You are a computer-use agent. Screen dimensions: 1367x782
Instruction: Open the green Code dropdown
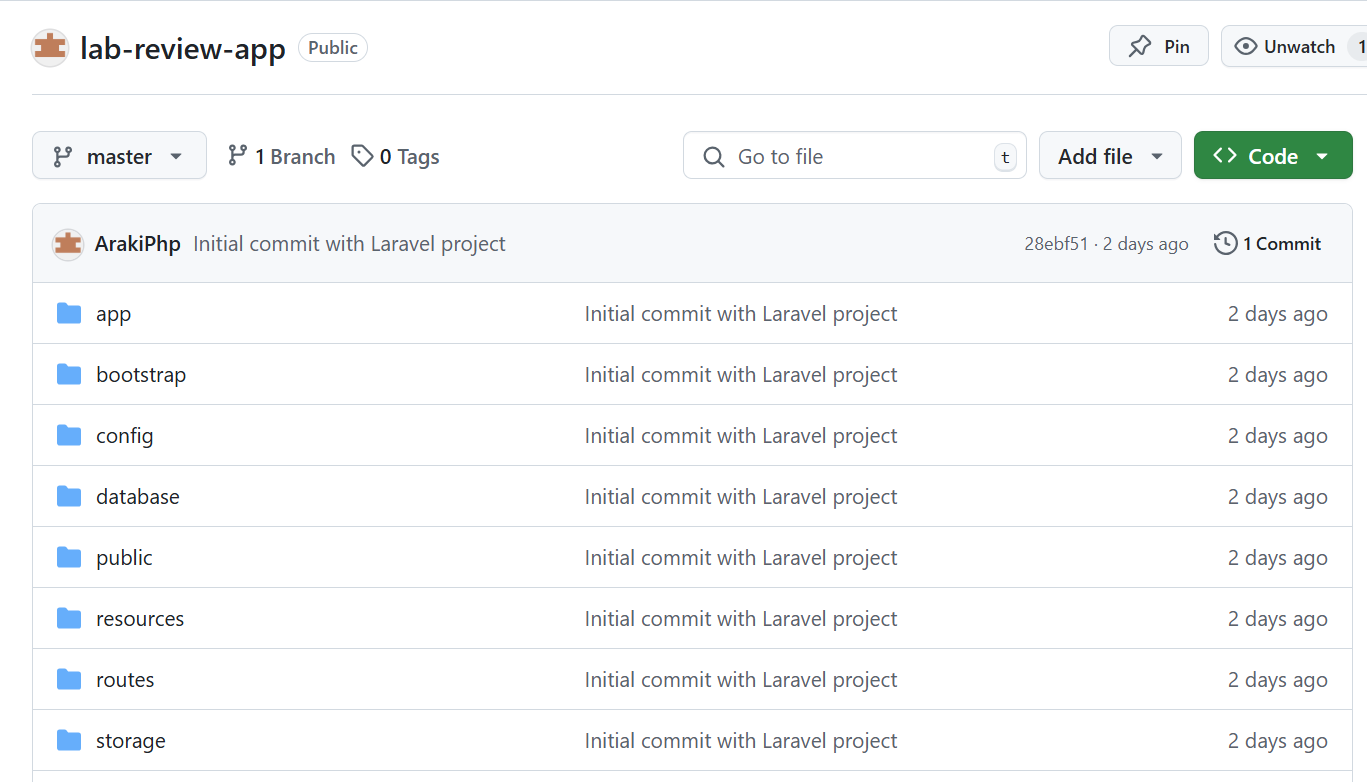tap(1272, 156)
